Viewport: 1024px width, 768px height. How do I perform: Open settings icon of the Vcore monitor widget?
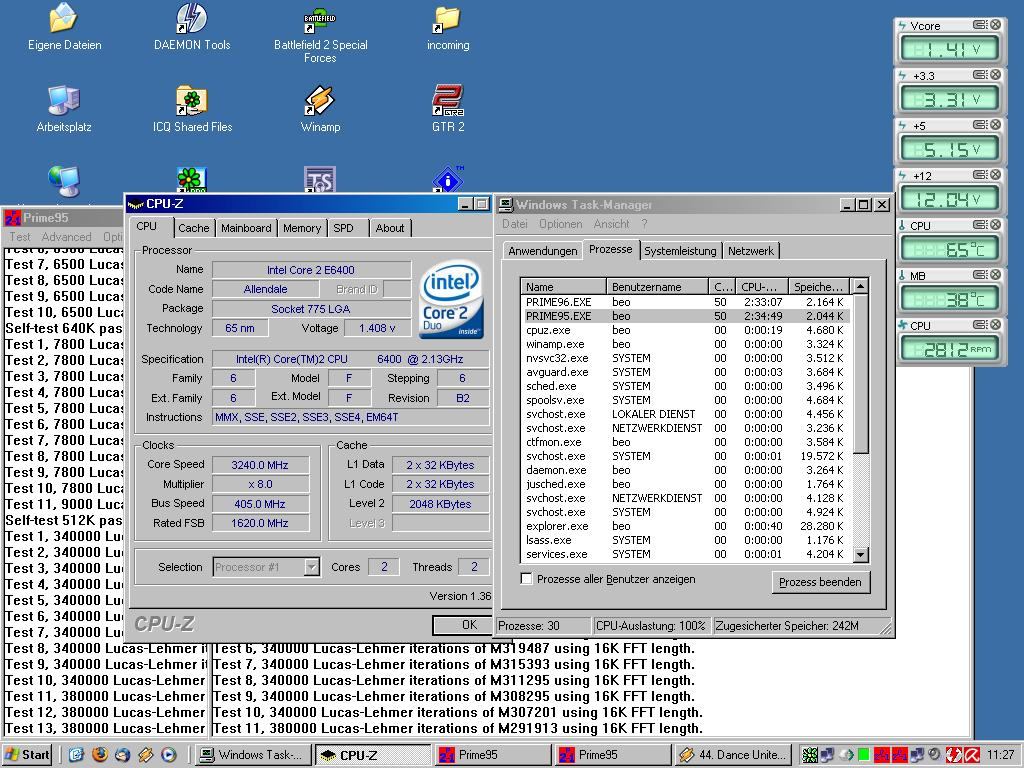[980, 25]
